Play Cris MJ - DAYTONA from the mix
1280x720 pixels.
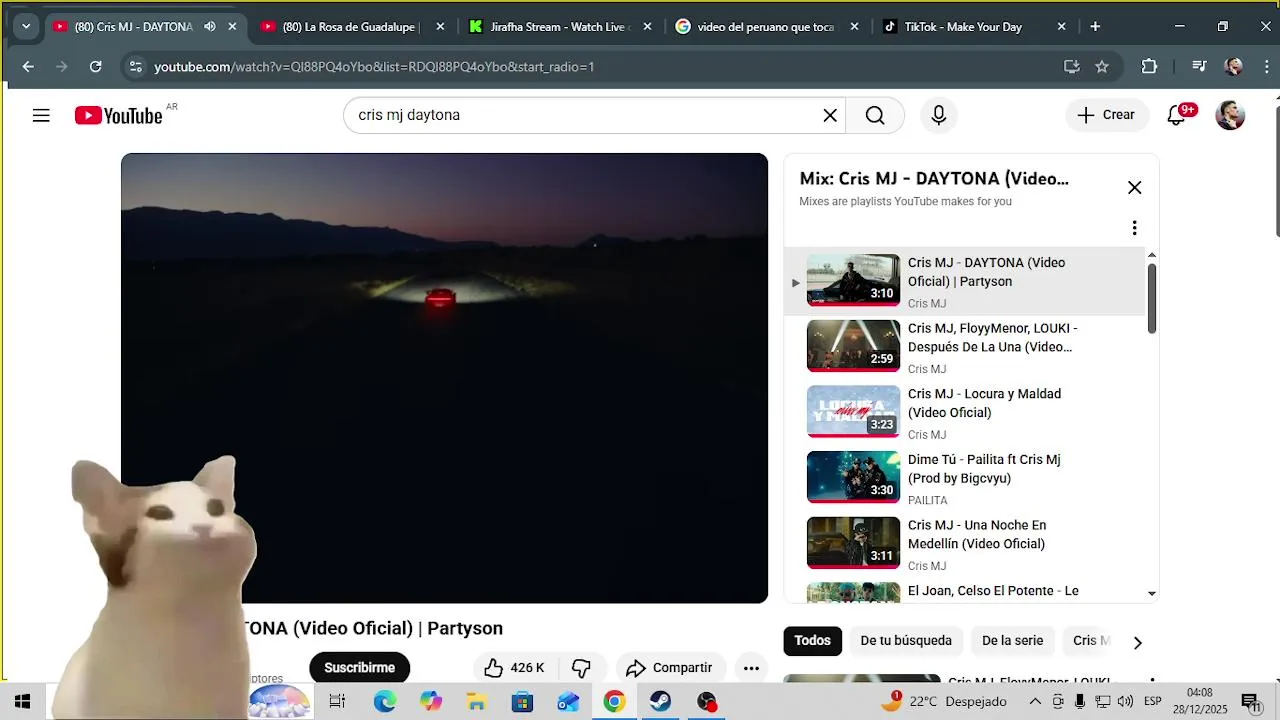click(965, 281)
